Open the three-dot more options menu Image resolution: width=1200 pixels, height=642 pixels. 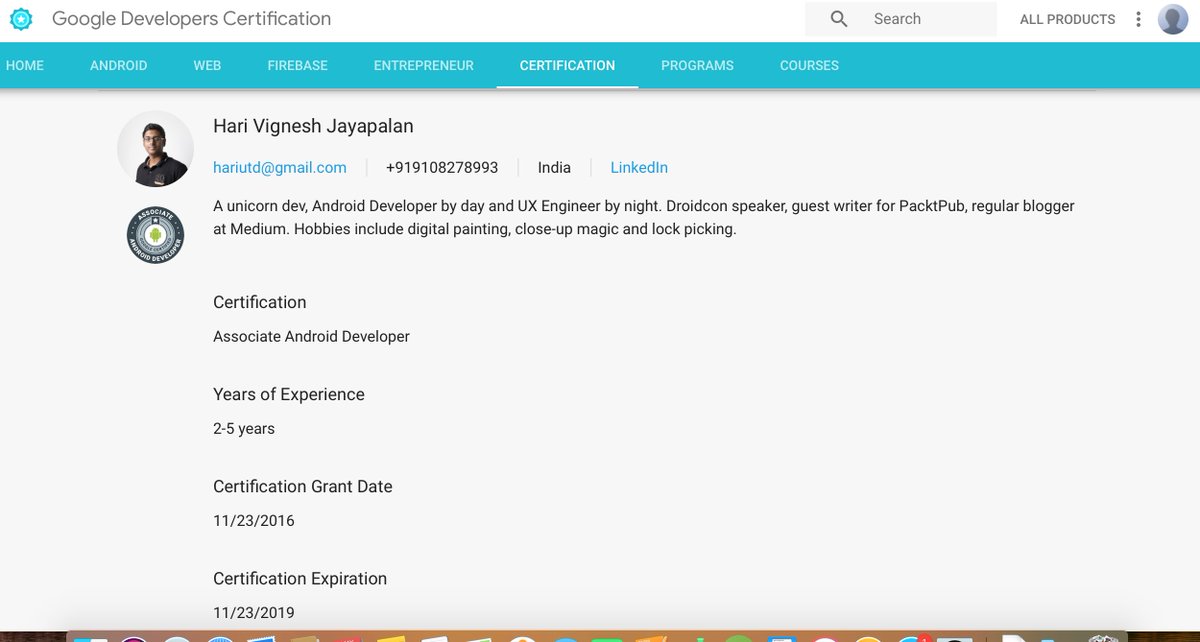tap(1138, 19)
